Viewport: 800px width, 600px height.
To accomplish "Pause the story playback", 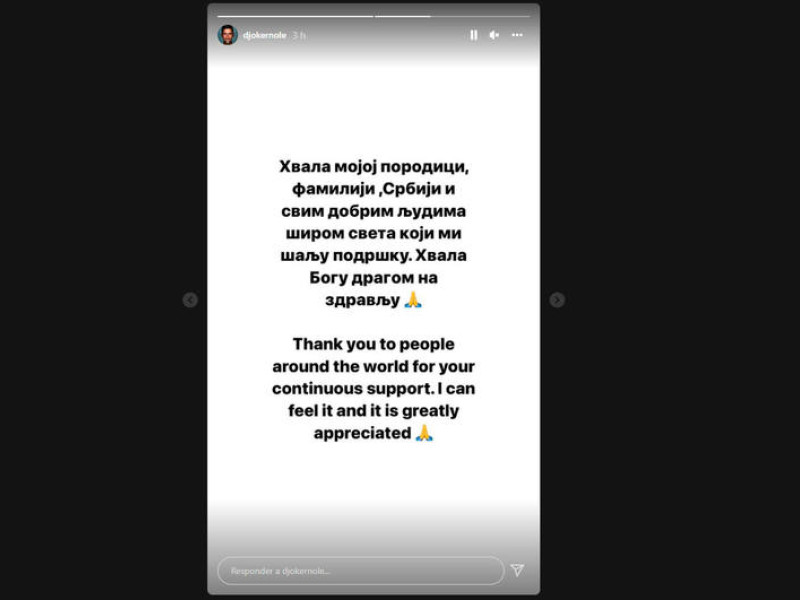I will click(x=473, y=35).
